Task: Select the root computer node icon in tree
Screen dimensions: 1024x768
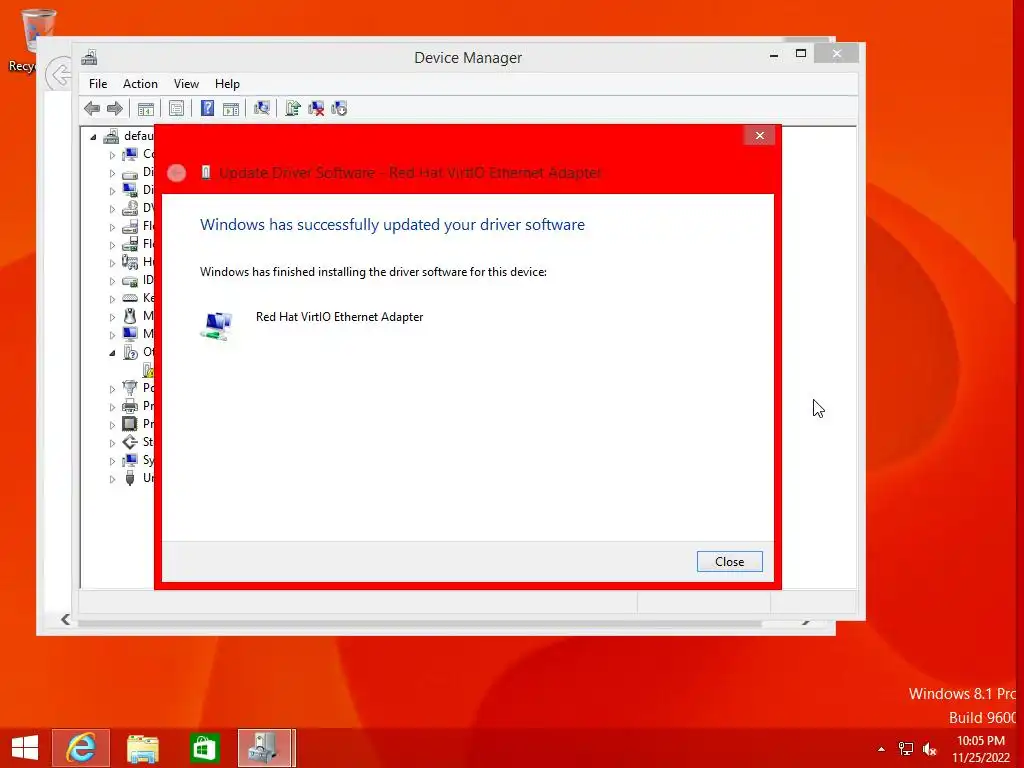Action: (111, 136)
